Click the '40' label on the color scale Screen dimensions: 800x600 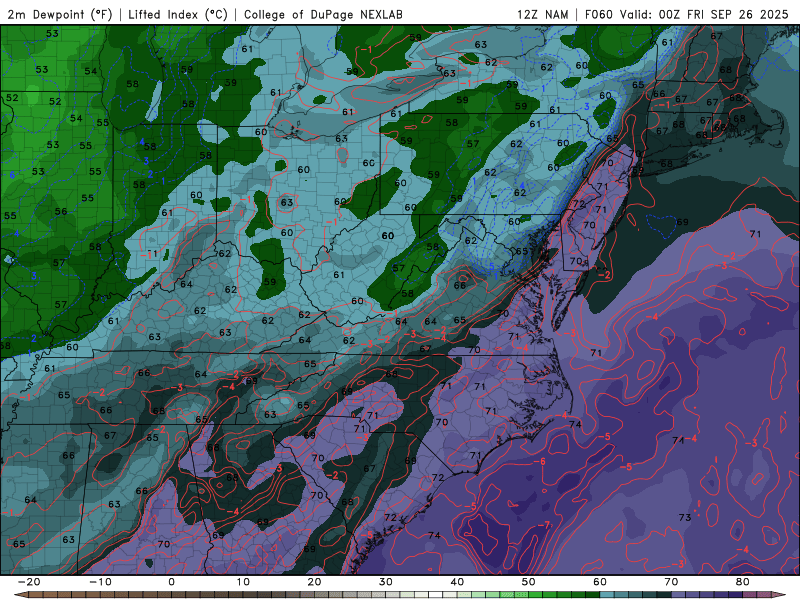tap(457, 582)
